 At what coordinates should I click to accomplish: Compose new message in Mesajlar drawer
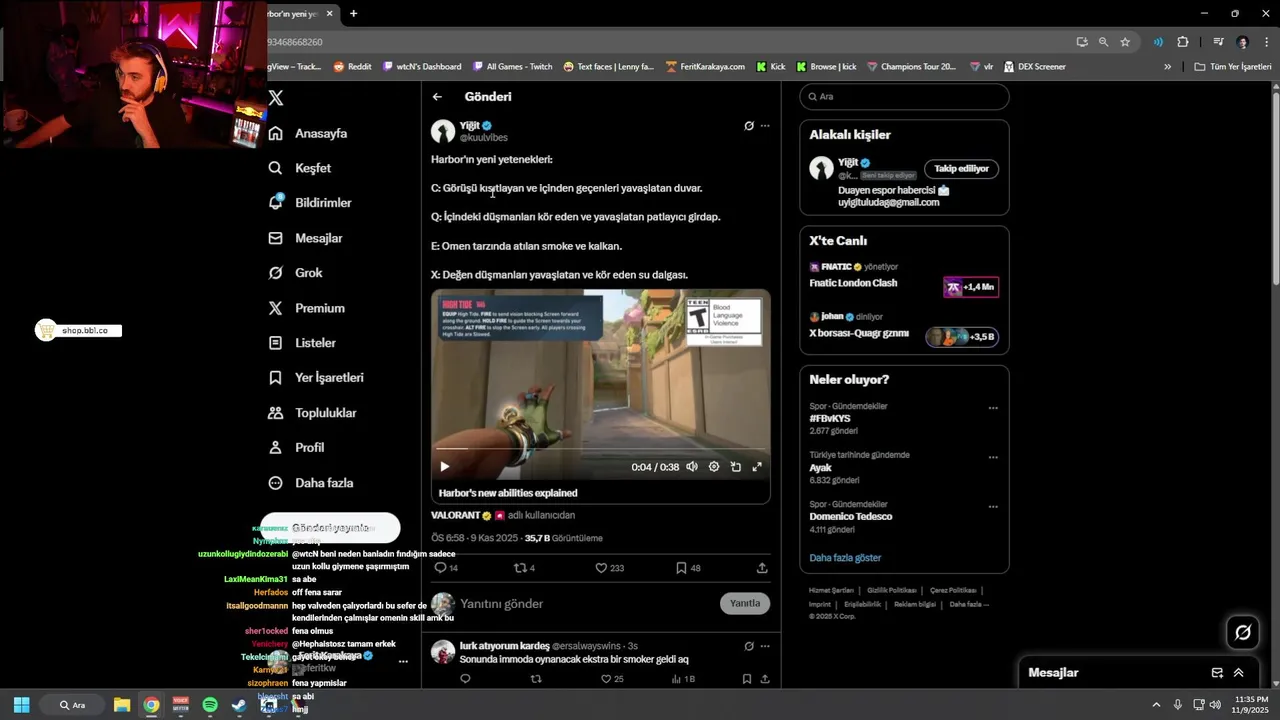1217,673
